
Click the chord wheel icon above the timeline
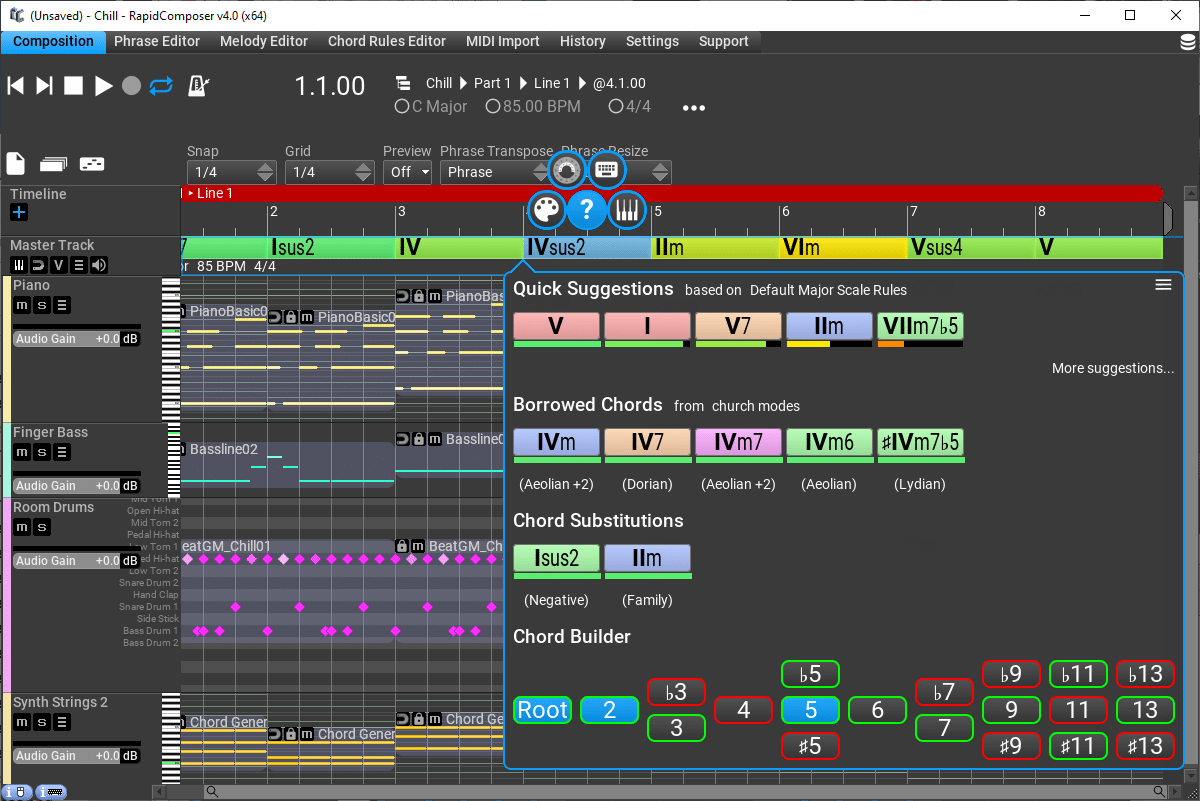(x=566, y=170)
